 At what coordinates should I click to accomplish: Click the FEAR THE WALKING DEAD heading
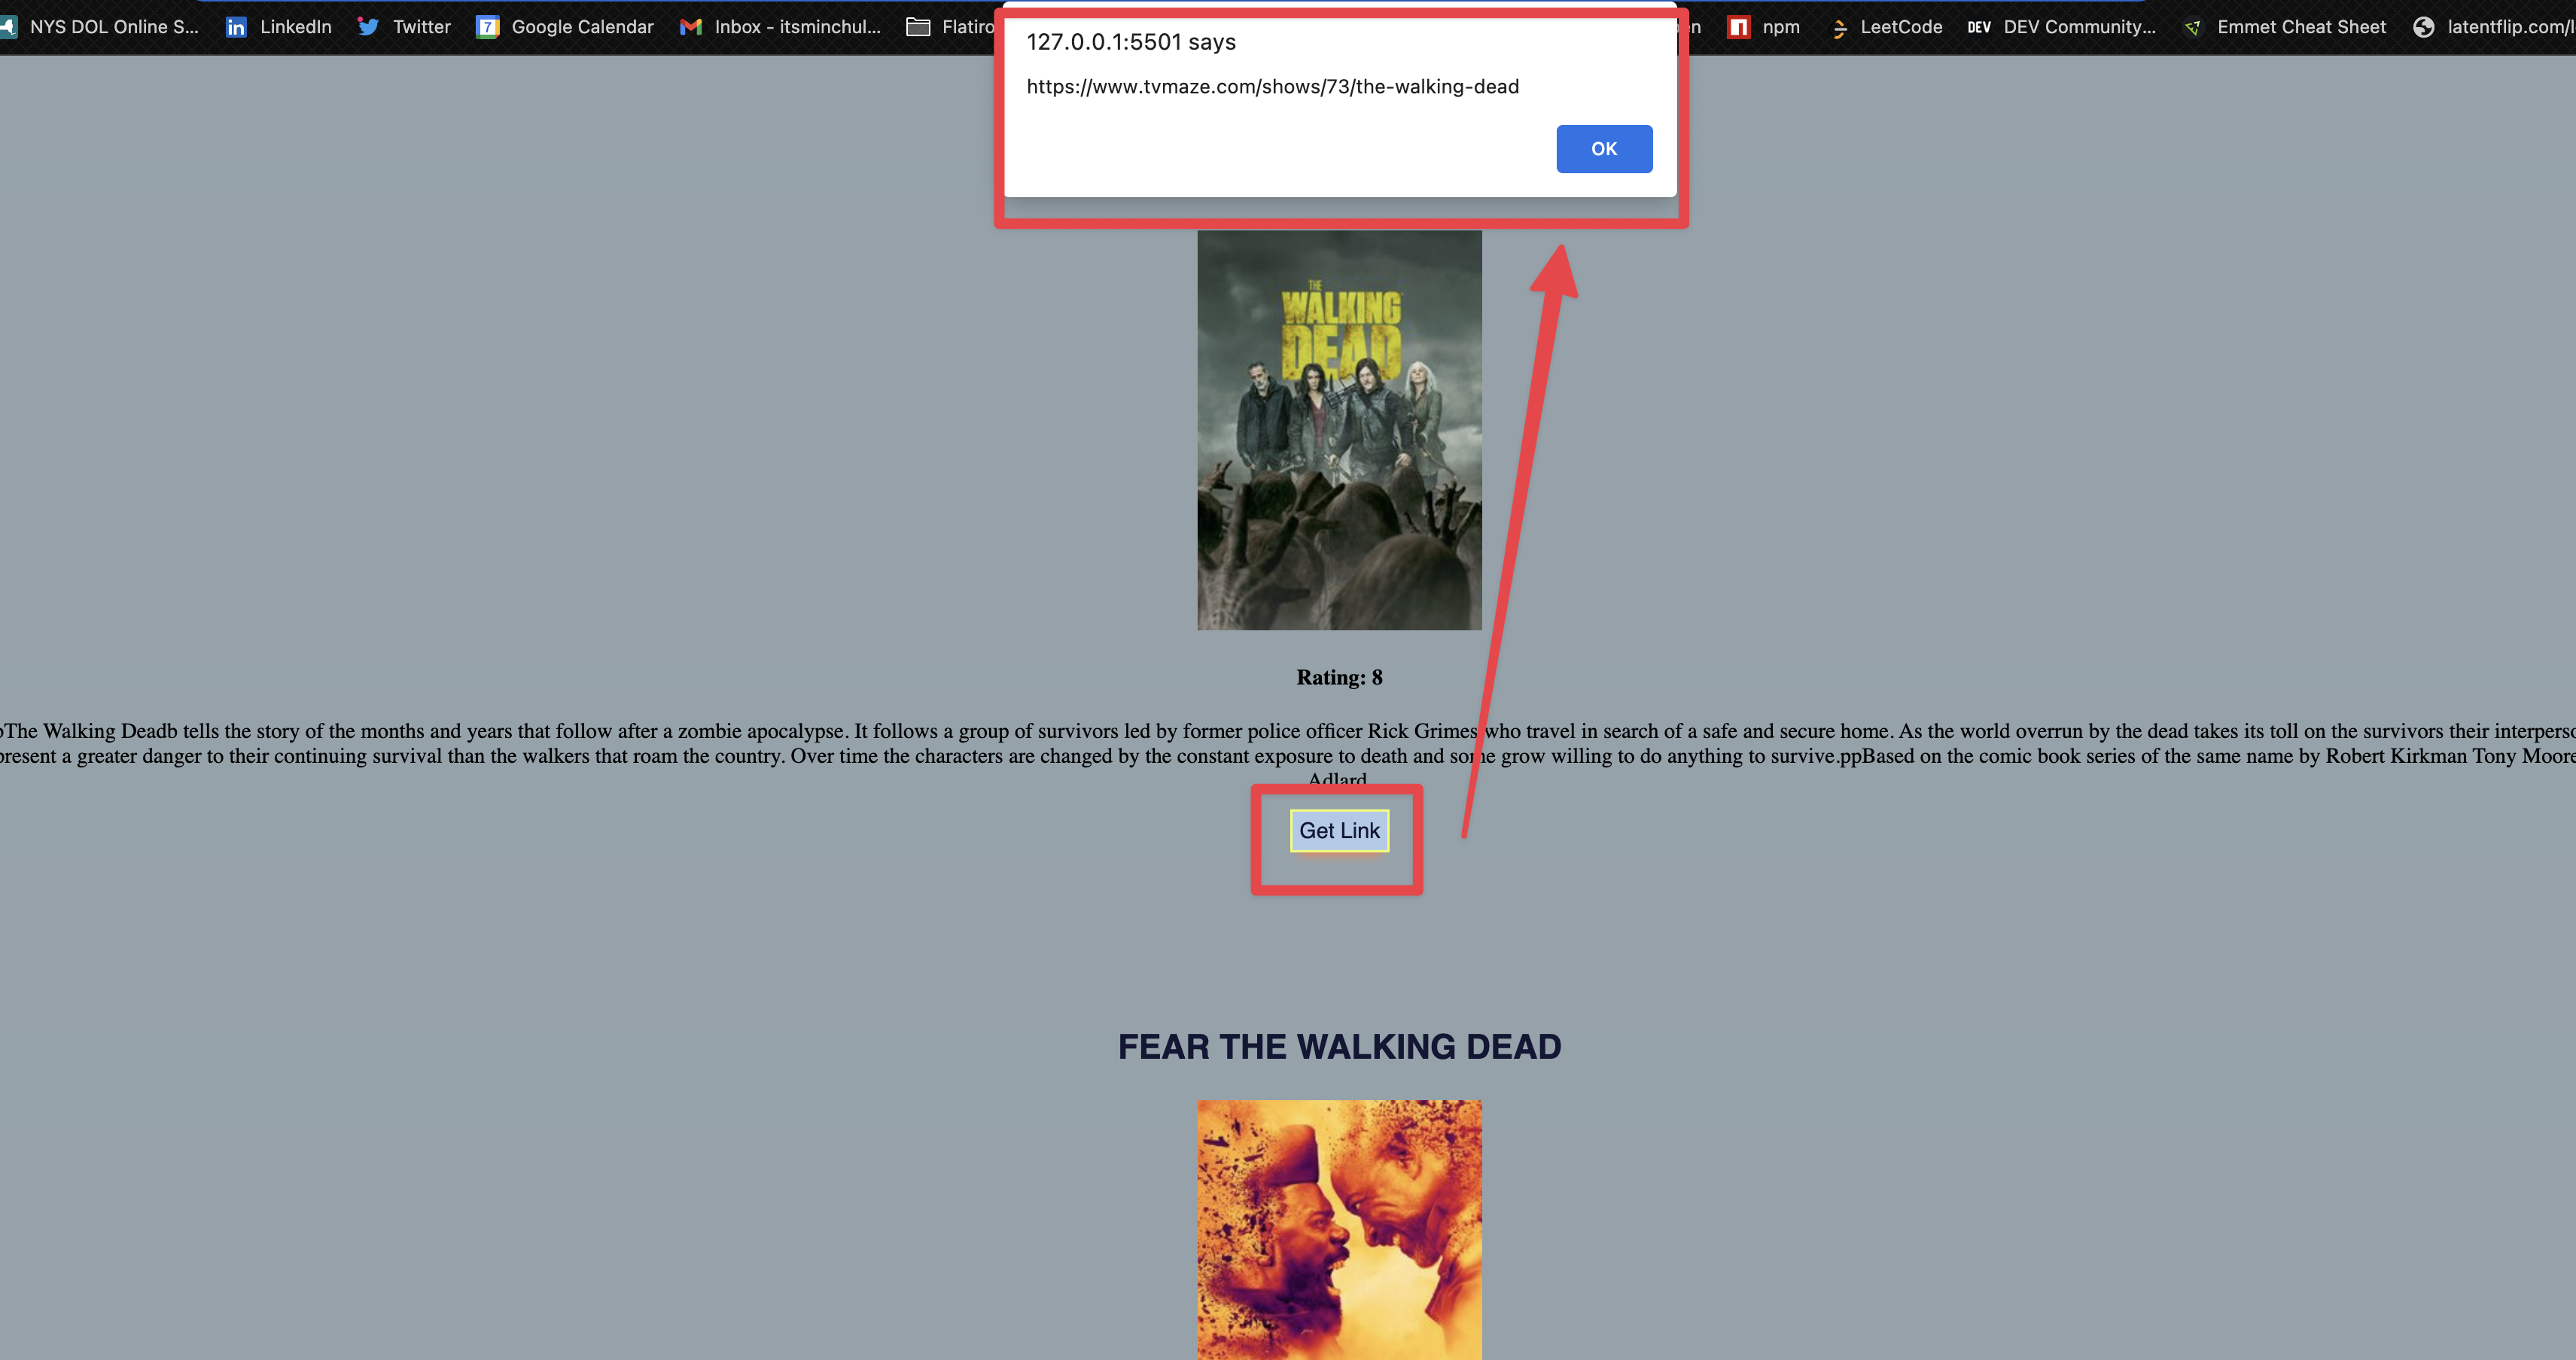pyautogui.click(x=1340, y=1046)
